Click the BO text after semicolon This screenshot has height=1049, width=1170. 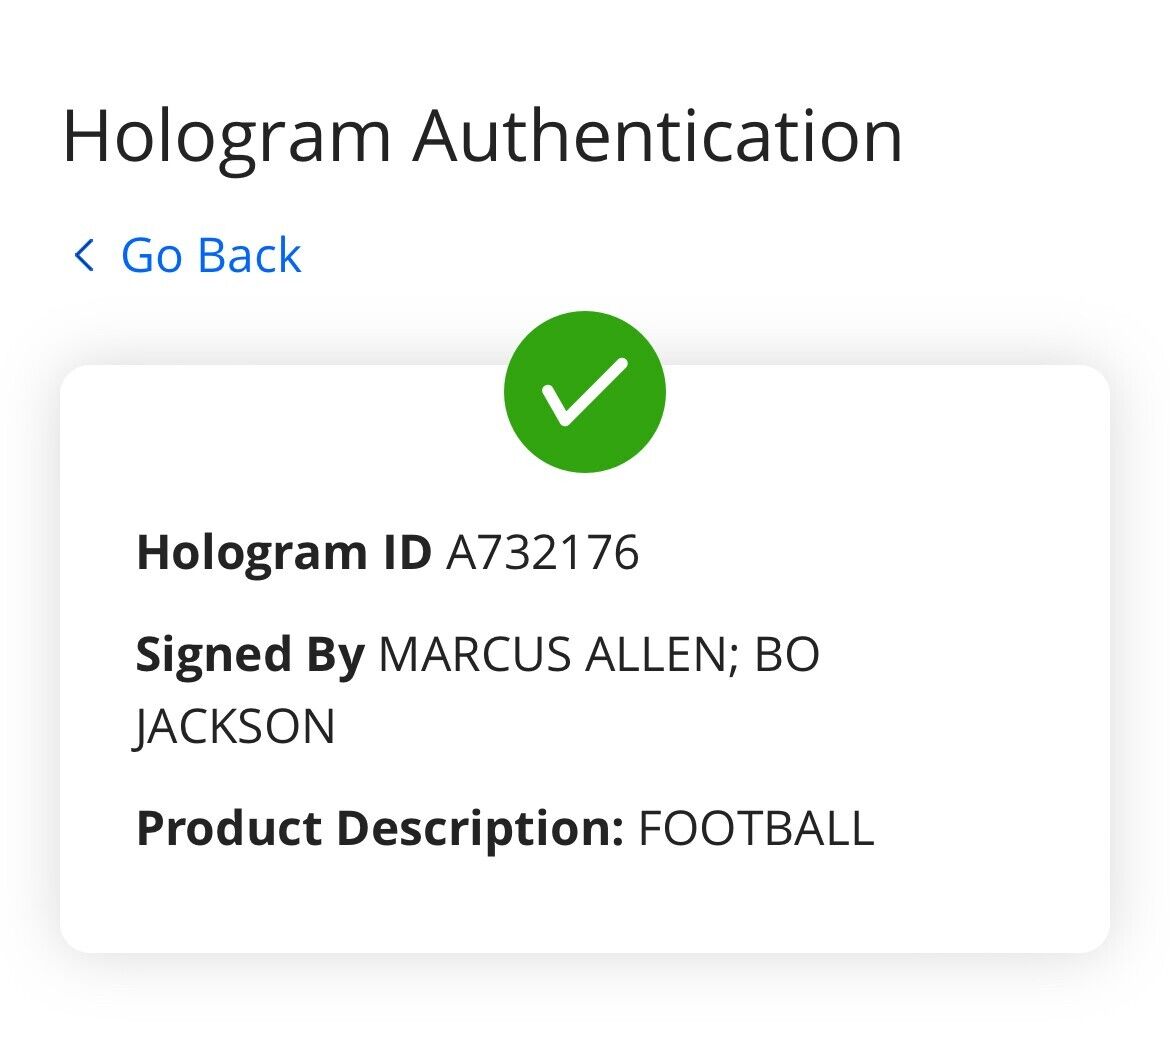787,656
